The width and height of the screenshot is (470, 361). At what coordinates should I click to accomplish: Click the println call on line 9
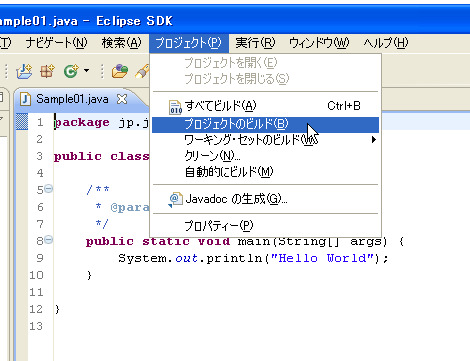coord(234,258)
